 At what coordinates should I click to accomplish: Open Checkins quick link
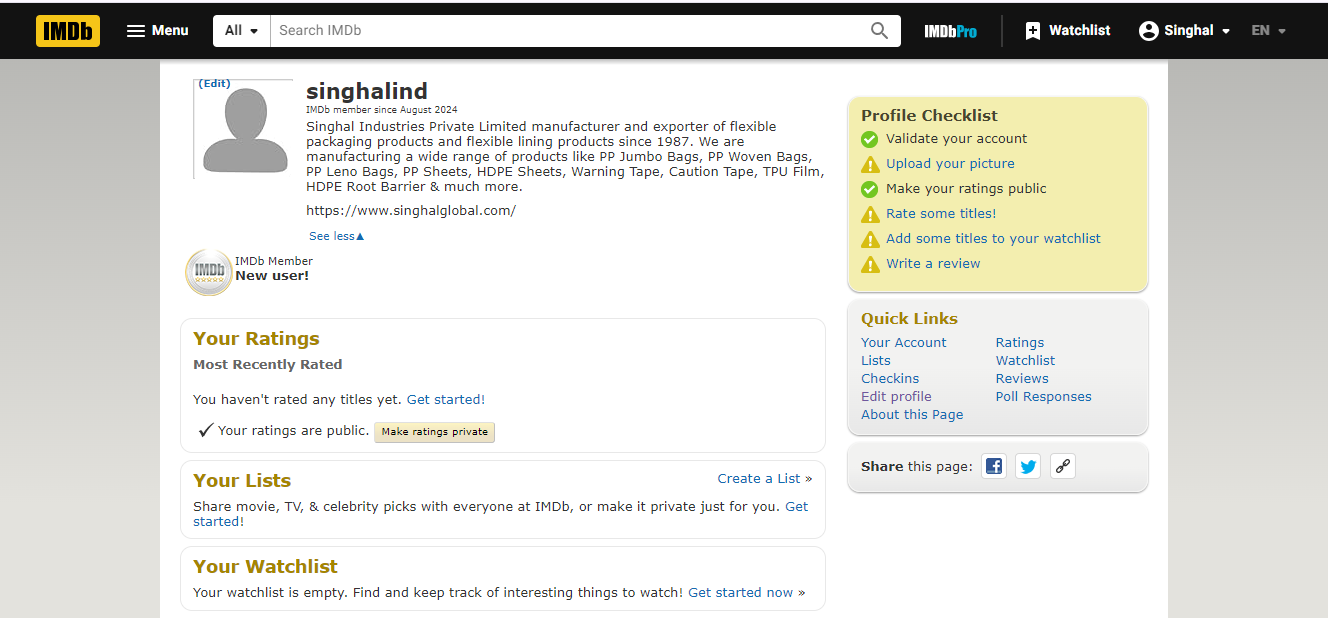[x=890, y=378]
